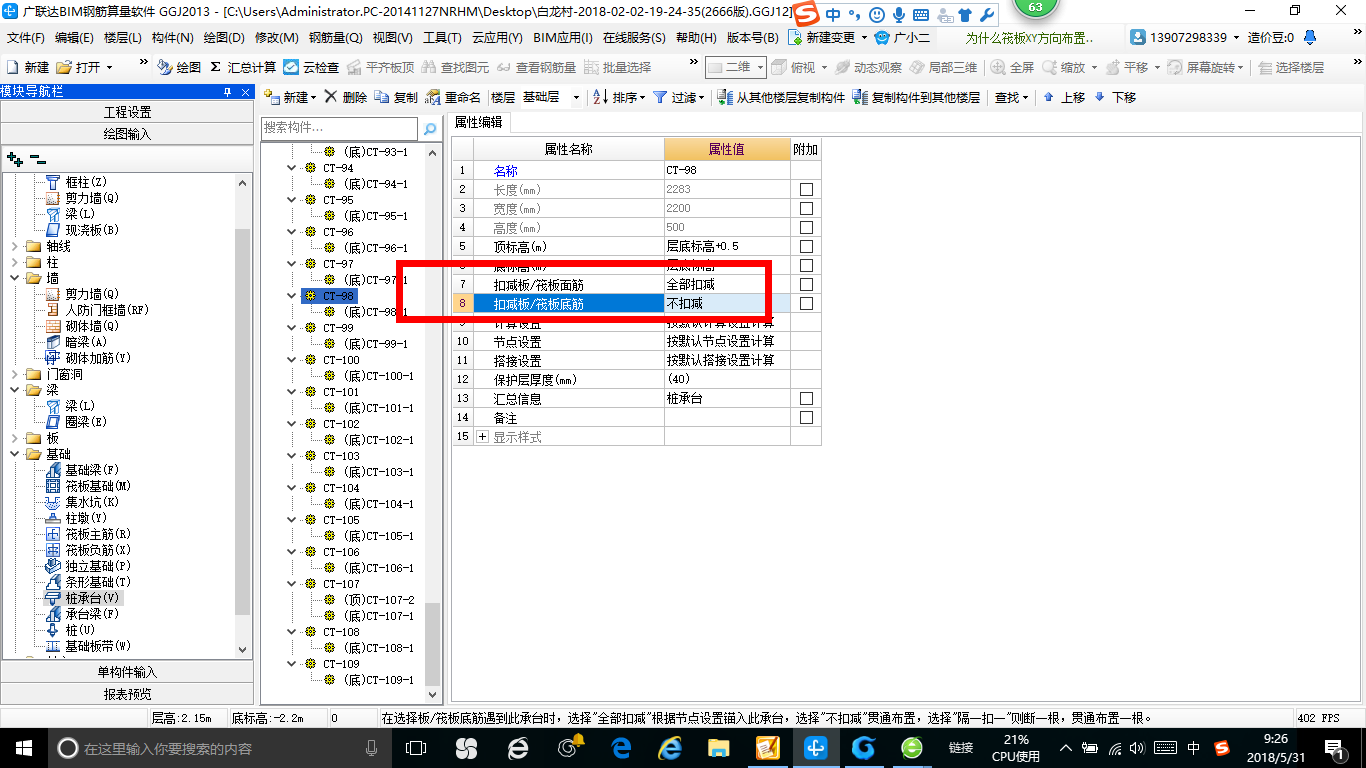Tick 附加 checkbox for 扣减板/筏板底筋

tap(806, 303)
